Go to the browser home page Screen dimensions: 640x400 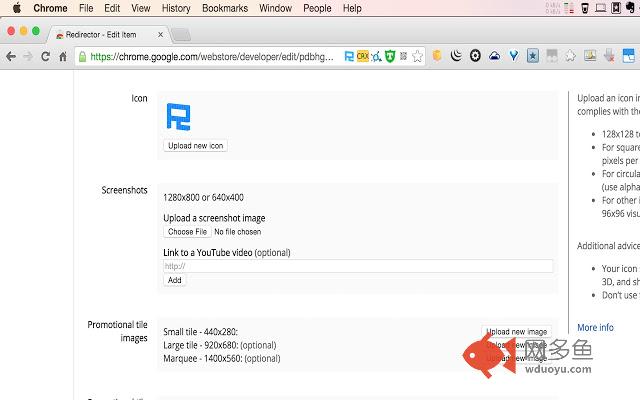(63, 56)
